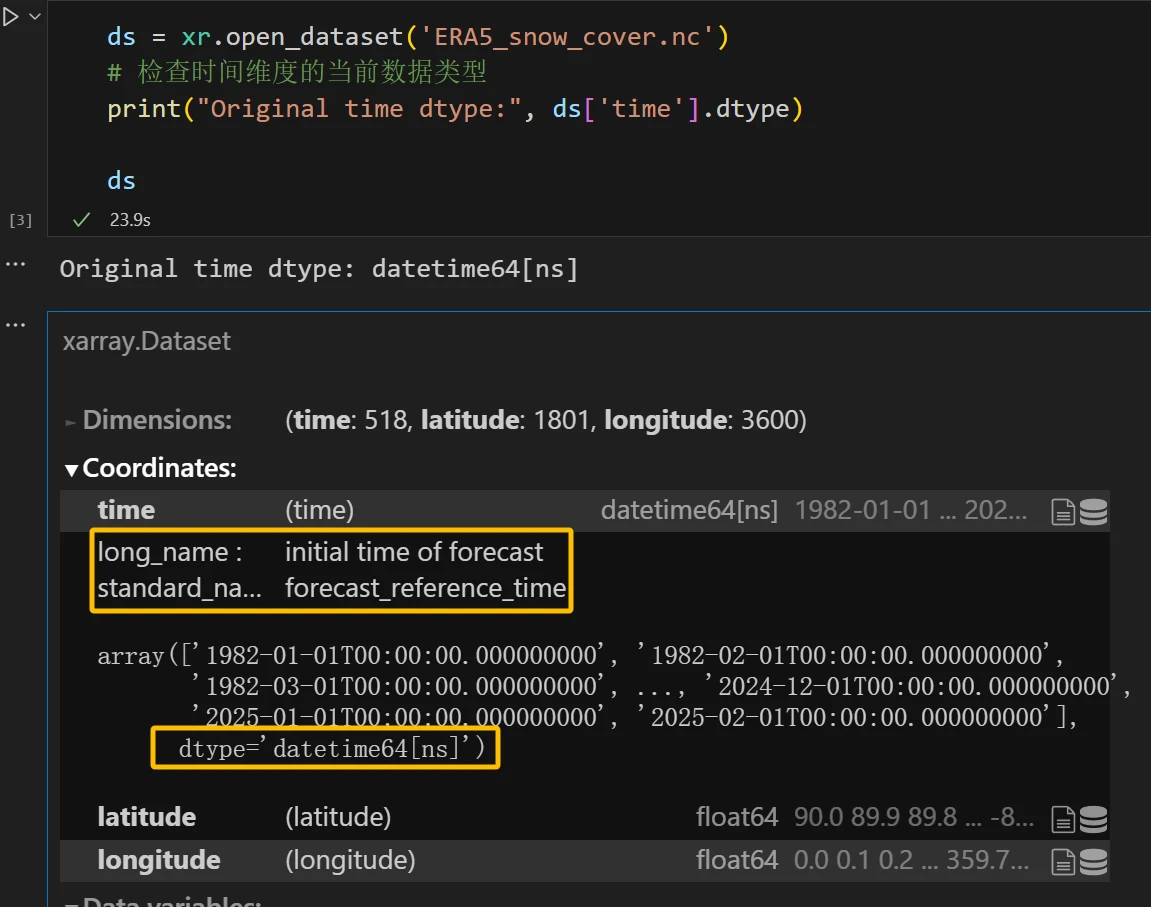
Task: Show attributes icon for latitude coordinate
Action: tap(1063, 818)
